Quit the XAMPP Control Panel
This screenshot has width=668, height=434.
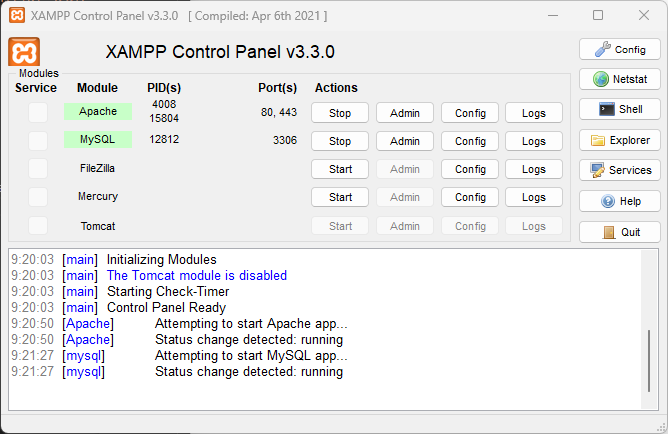[619, 232]
